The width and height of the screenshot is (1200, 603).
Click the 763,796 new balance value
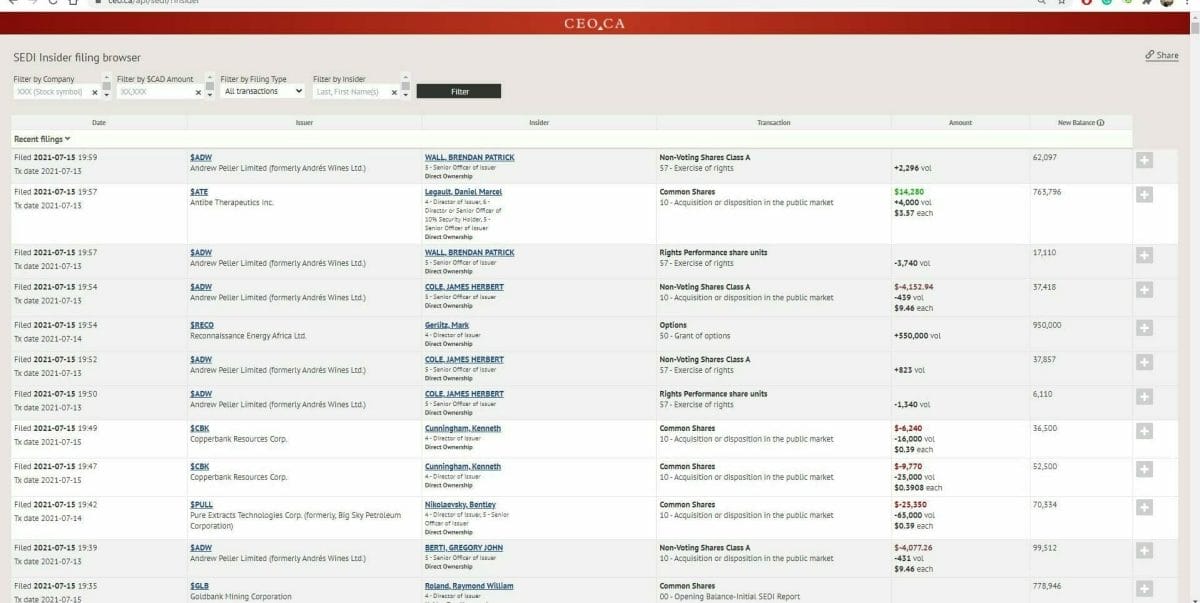click(1047, 192)
